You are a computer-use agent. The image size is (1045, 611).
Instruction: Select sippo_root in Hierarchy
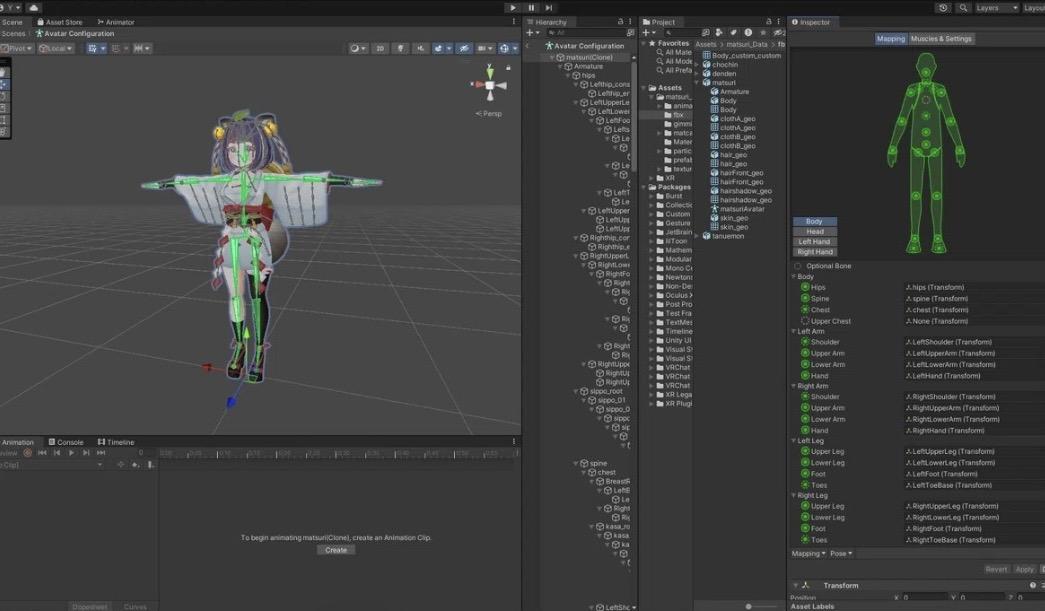coord(601,392)
